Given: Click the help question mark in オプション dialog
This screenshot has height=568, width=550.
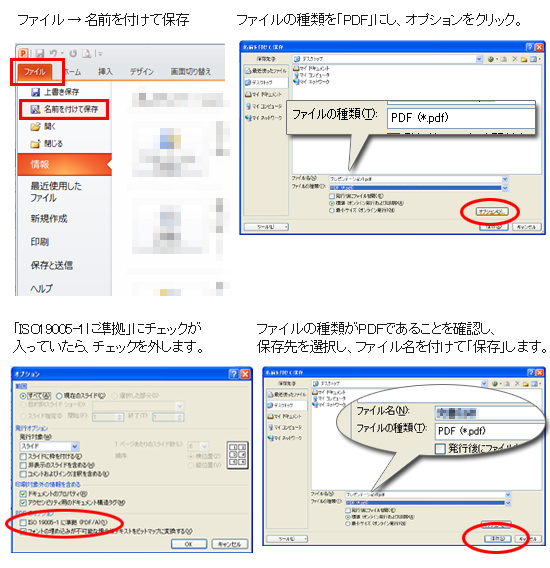Looking at the screenshot, I should (234, 373).
